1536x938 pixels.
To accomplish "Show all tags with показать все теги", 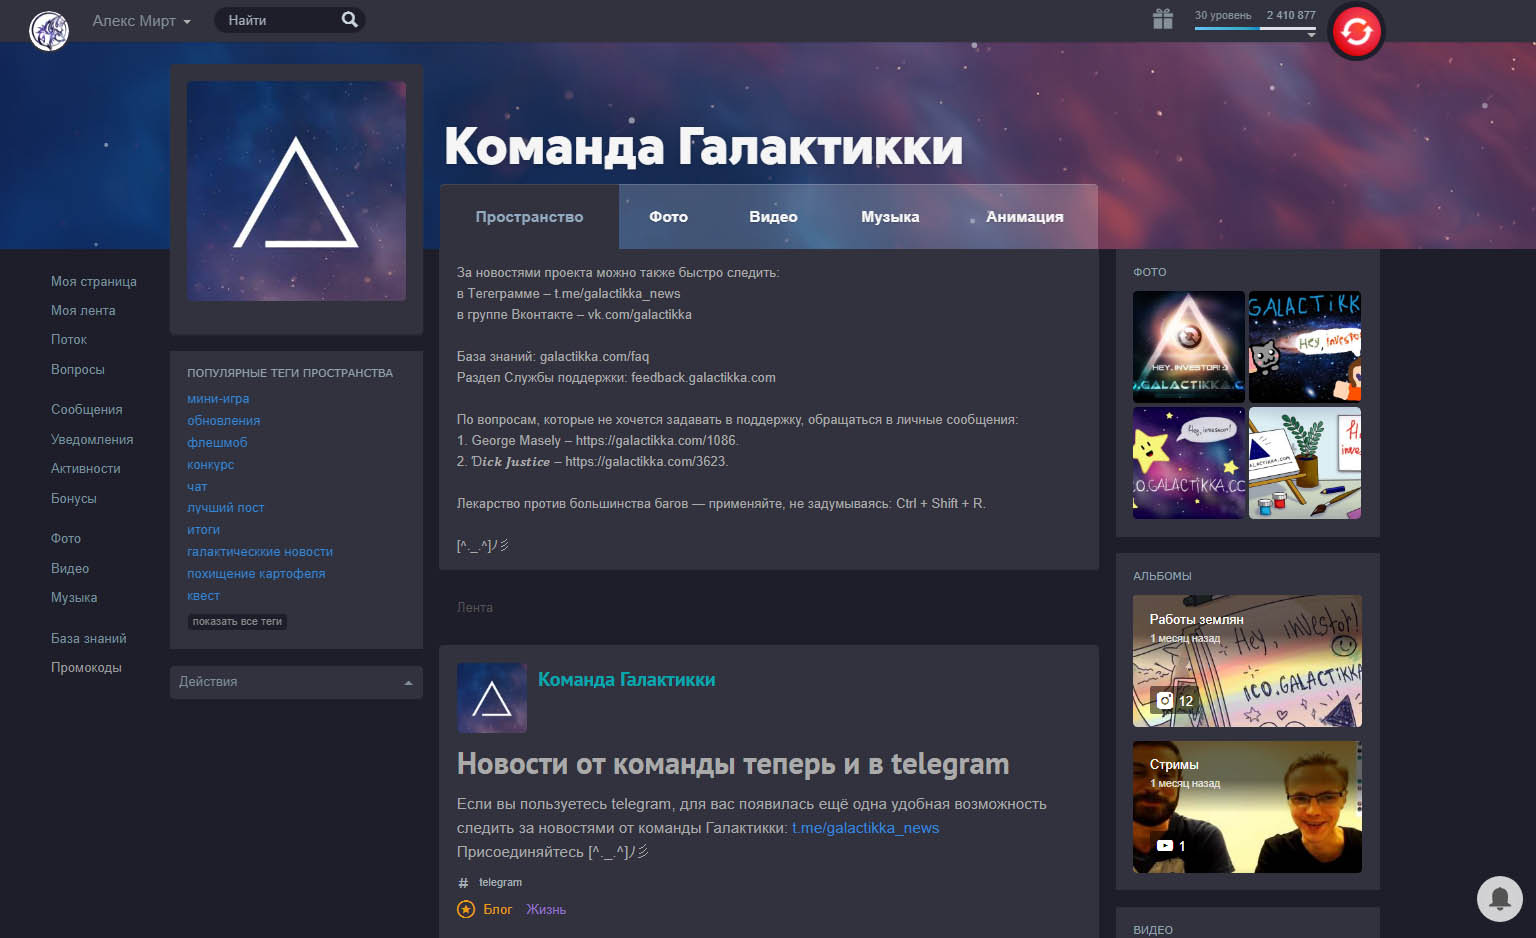I will [237, 622].
